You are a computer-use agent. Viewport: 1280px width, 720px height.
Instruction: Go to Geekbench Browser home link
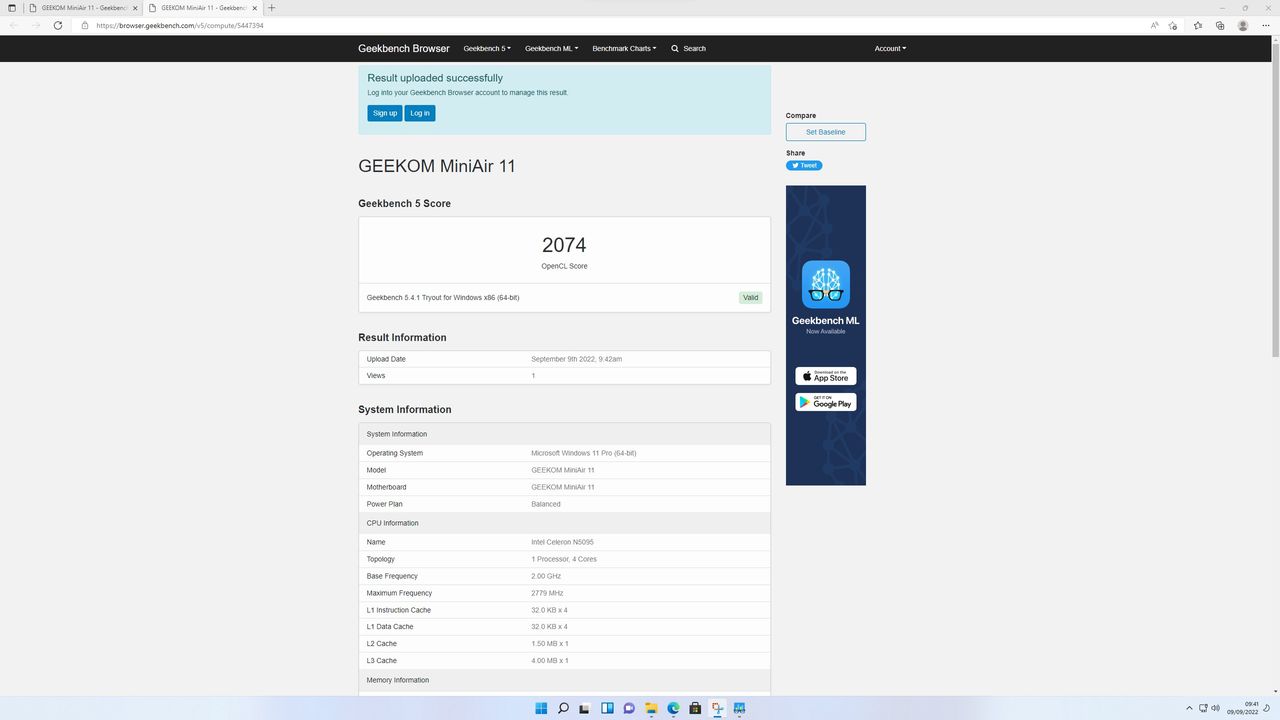(404, 48)
